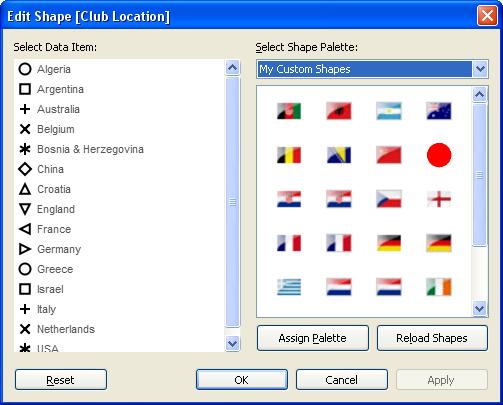503x405 pixels.
Task: Click the Reset button
Action: (x=61, y=380)
